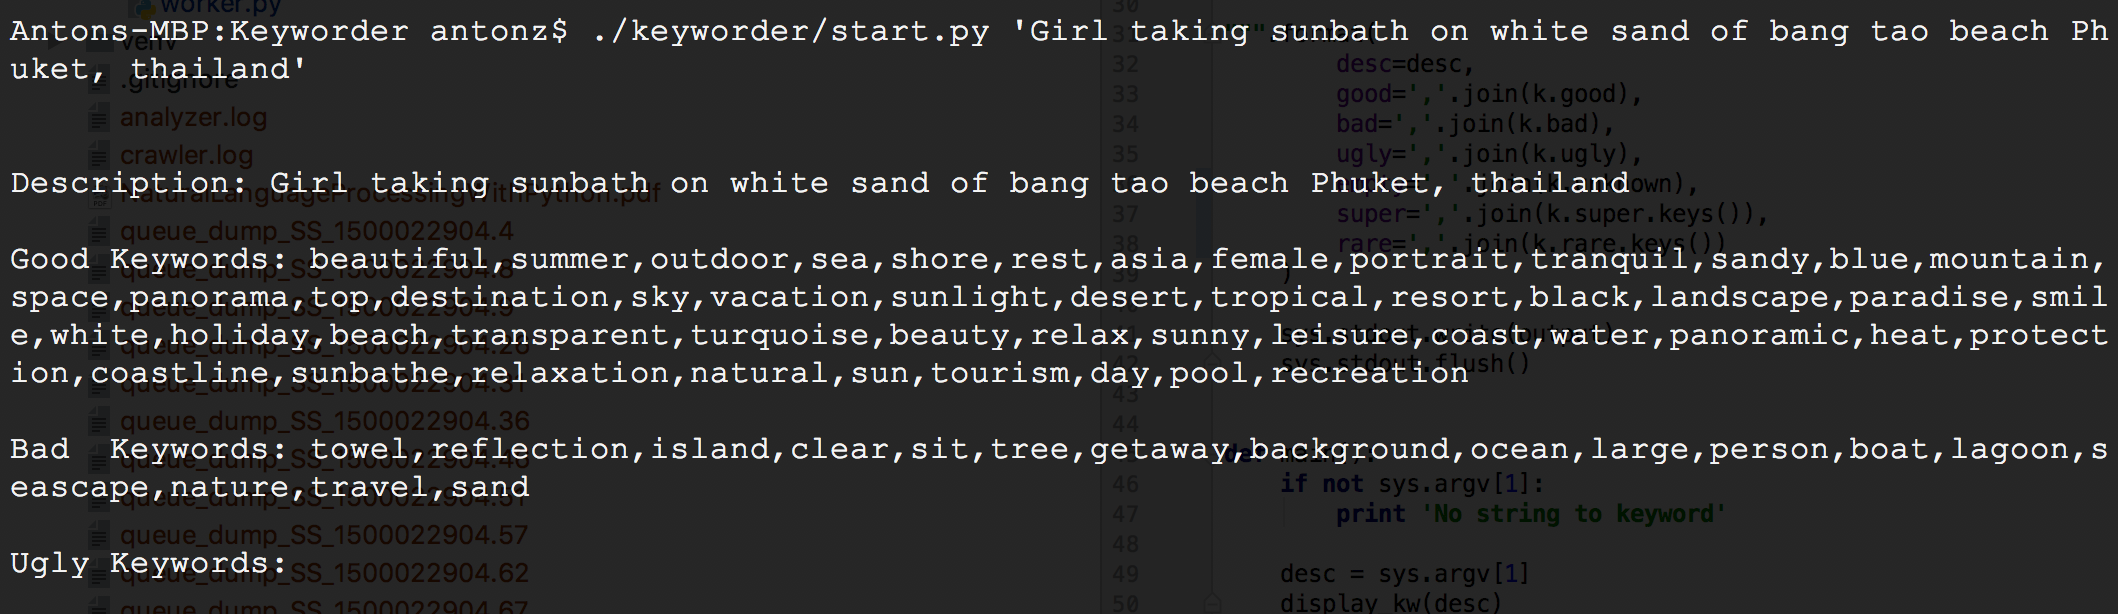2118x614 pixels.
Task: Click the file icon beside crawler.log
Action: coord(98,157)
